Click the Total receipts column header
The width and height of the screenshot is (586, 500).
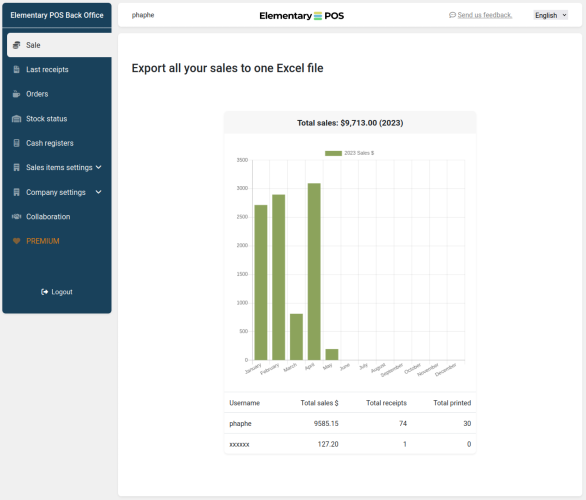386,403
